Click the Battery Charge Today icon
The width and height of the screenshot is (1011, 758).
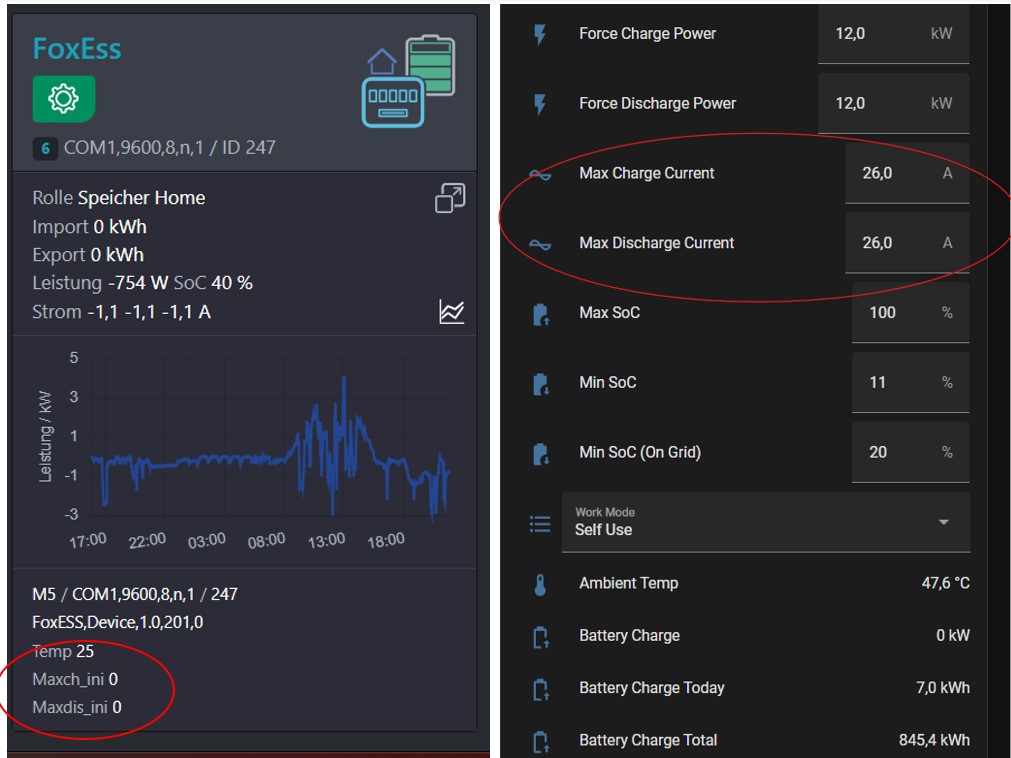(540, 689)
